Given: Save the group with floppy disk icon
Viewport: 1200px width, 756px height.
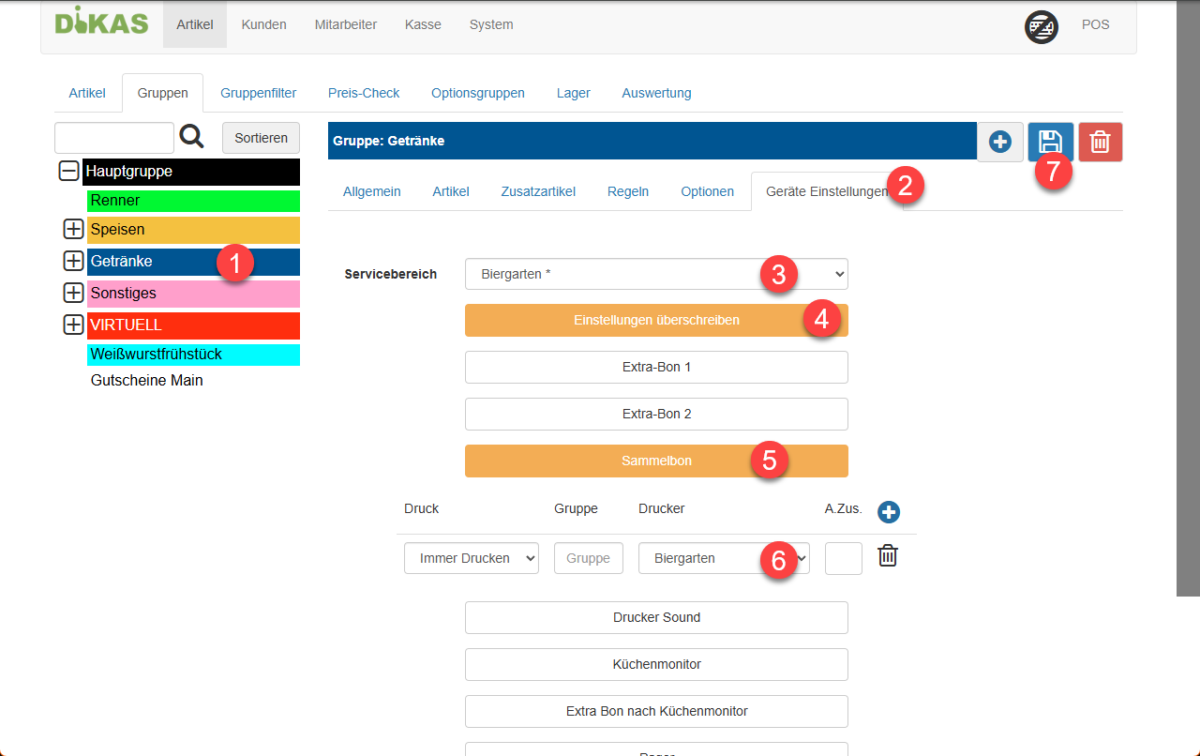Looking at the screenshot, I should (1050, 142).
